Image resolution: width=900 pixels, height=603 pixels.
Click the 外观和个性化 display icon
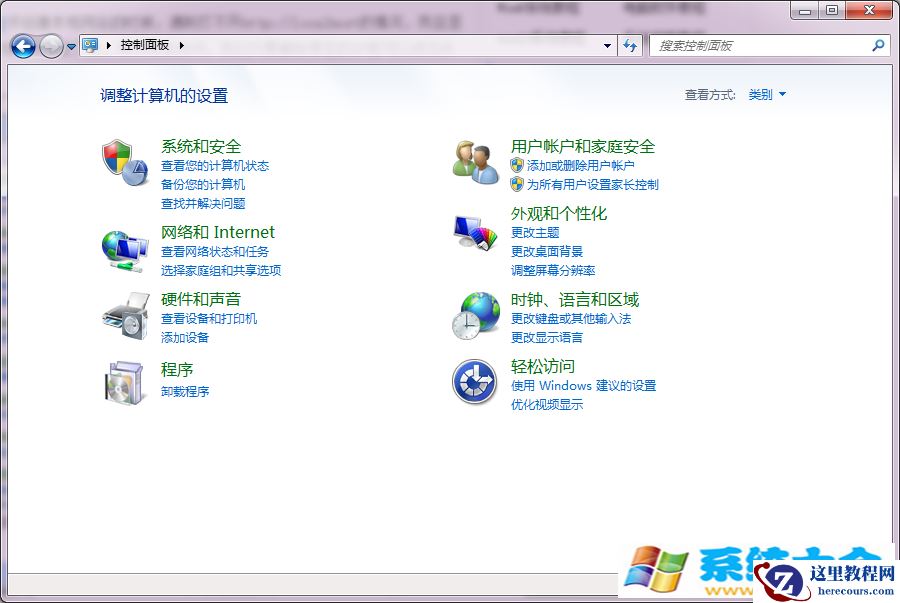click(473, 230)
